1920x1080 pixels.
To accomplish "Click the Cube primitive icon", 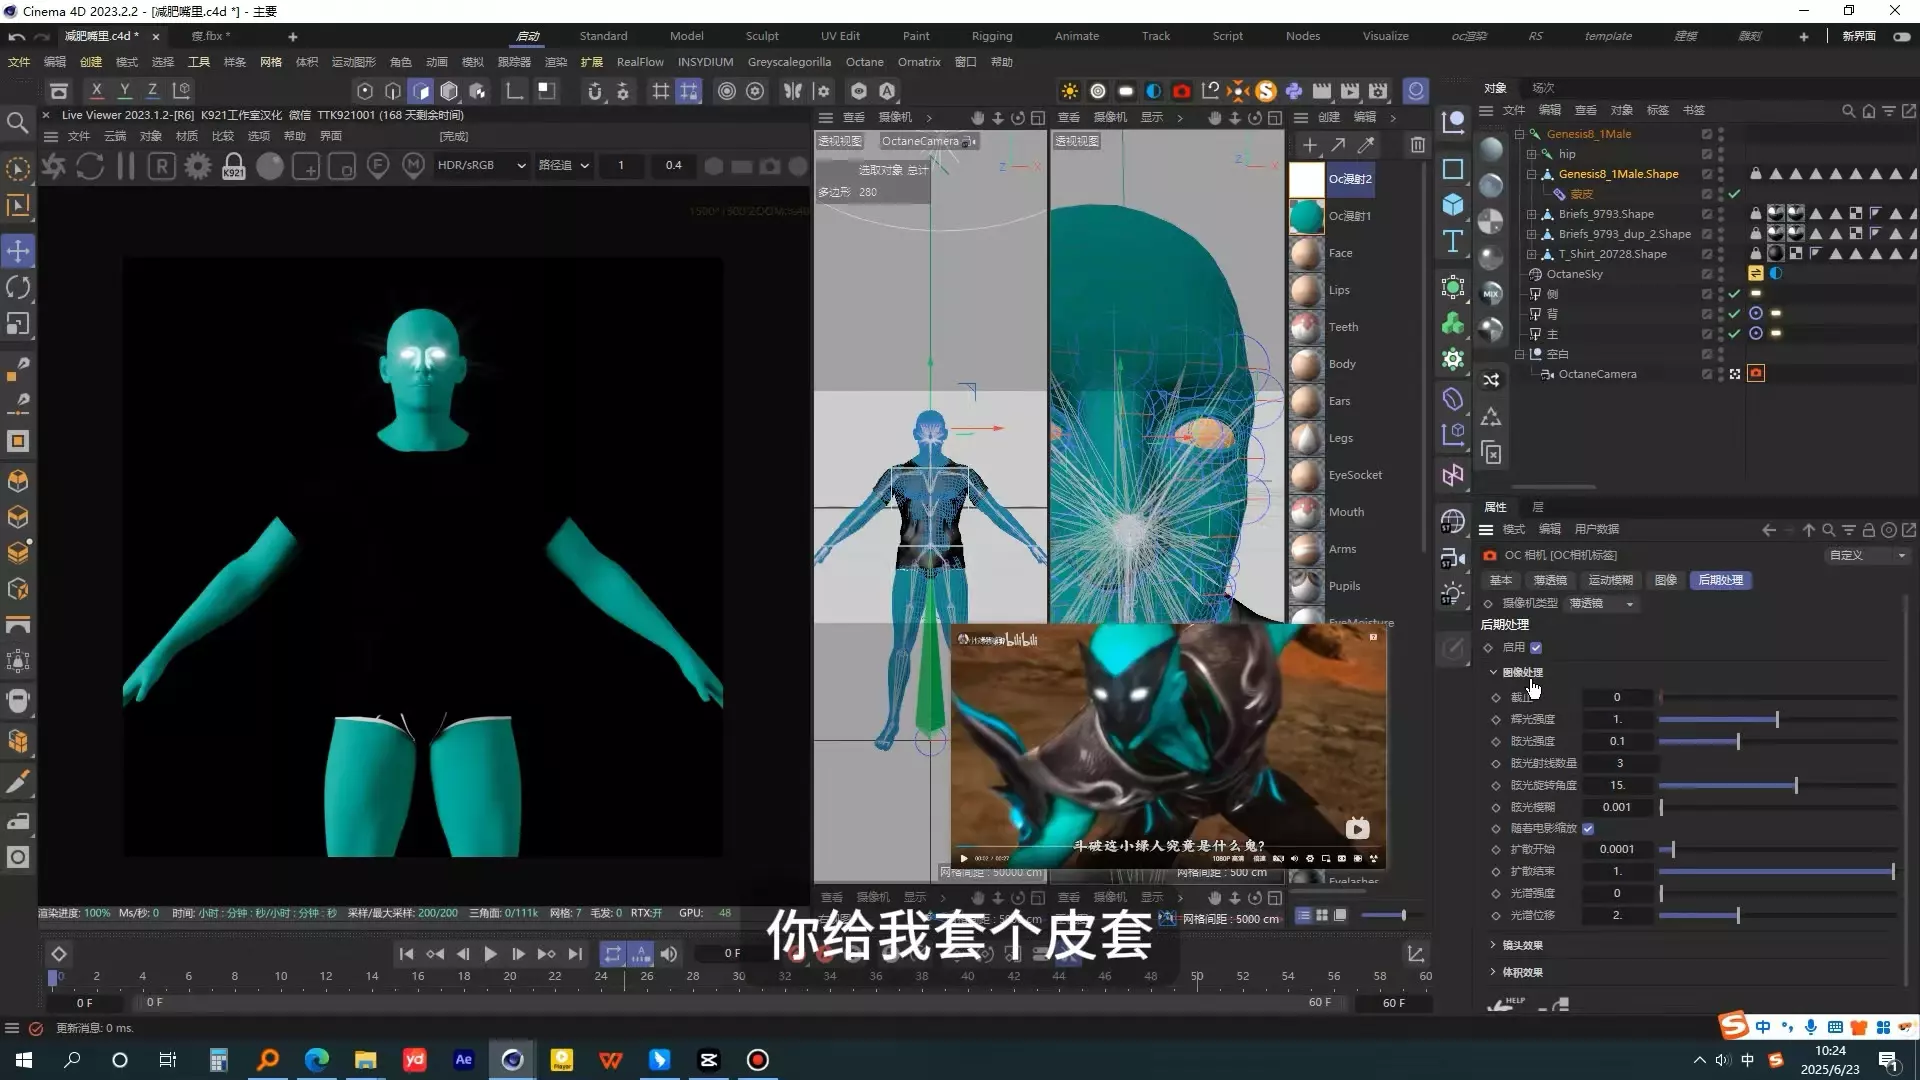I will pyautogui.click(x=1453, y=205).
